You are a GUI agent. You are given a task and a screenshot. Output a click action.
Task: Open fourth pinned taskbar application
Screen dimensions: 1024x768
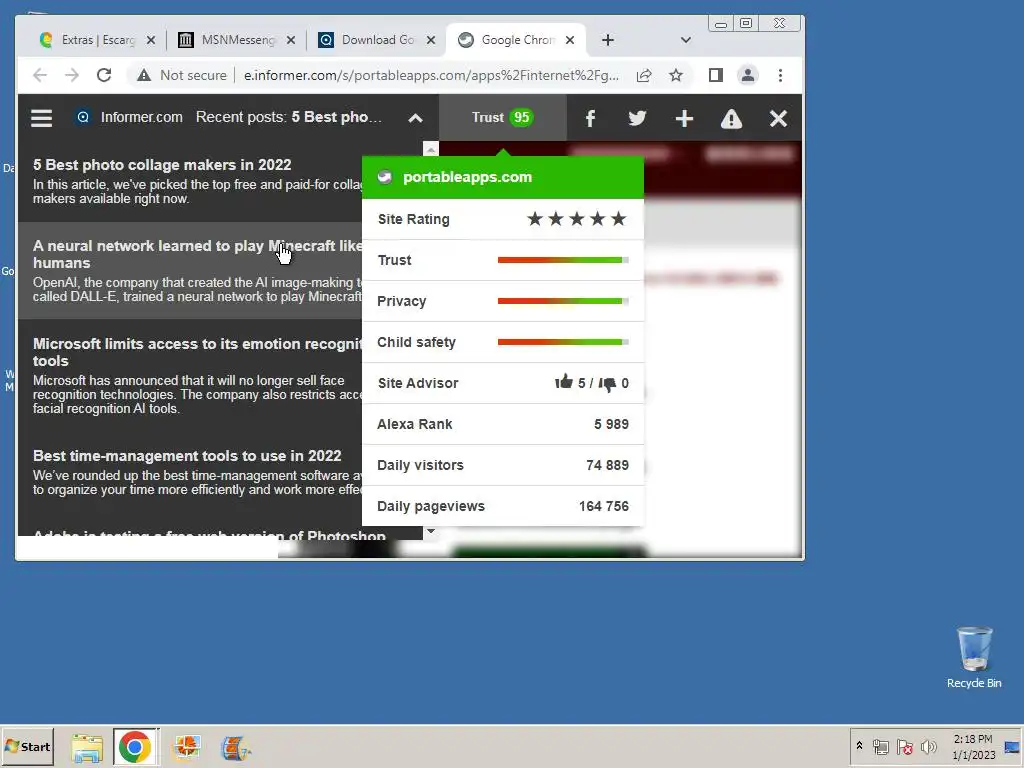pos(236,748)
